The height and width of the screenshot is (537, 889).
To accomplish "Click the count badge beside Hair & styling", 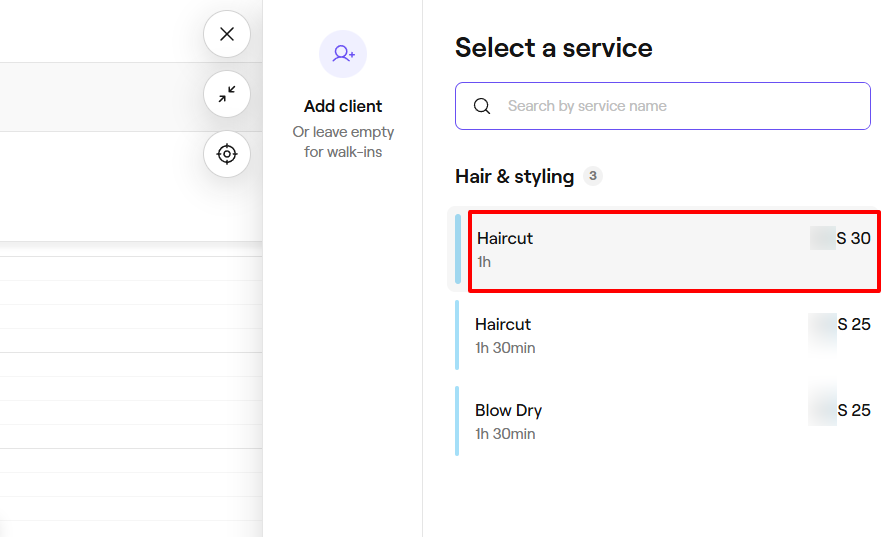I will tap(593, 176).
